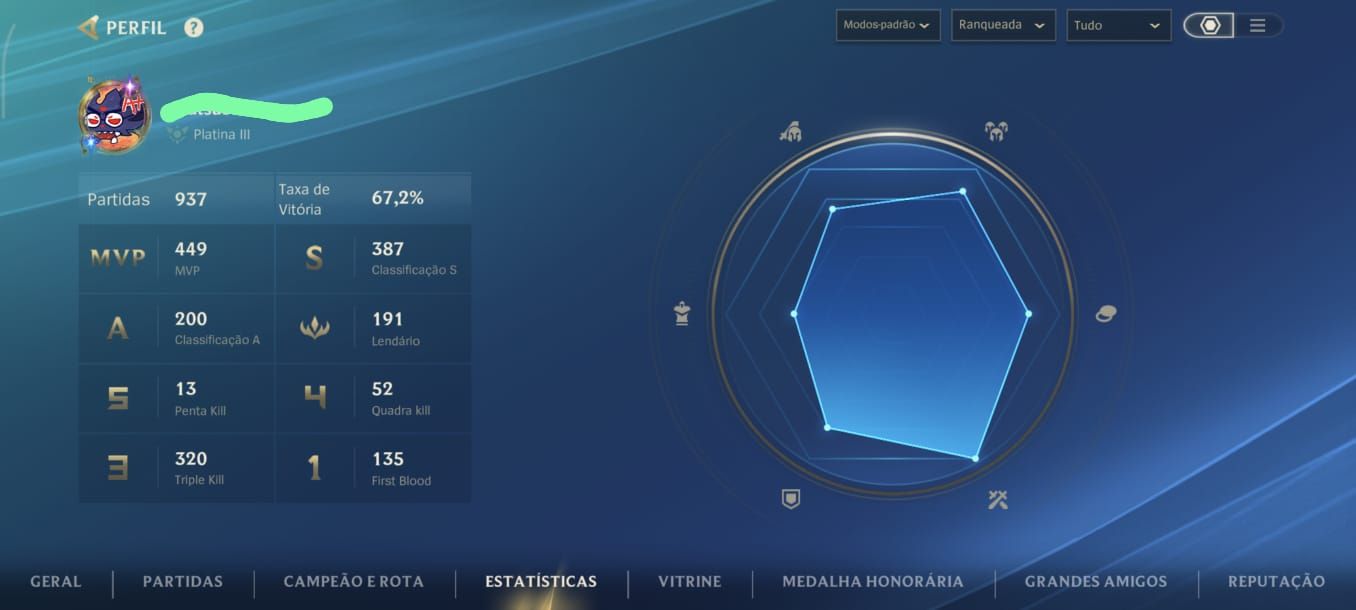Open the Campeão e Rota tab
The height and width of the screenshot is (610, 1356).
(x=354, y=581)
